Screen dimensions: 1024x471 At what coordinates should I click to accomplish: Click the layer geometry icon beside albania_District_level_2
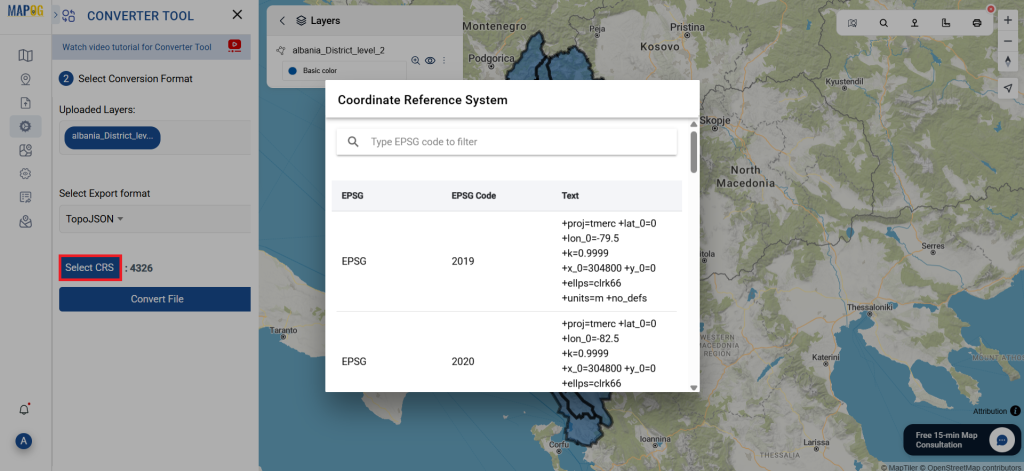tap(281, 50)
